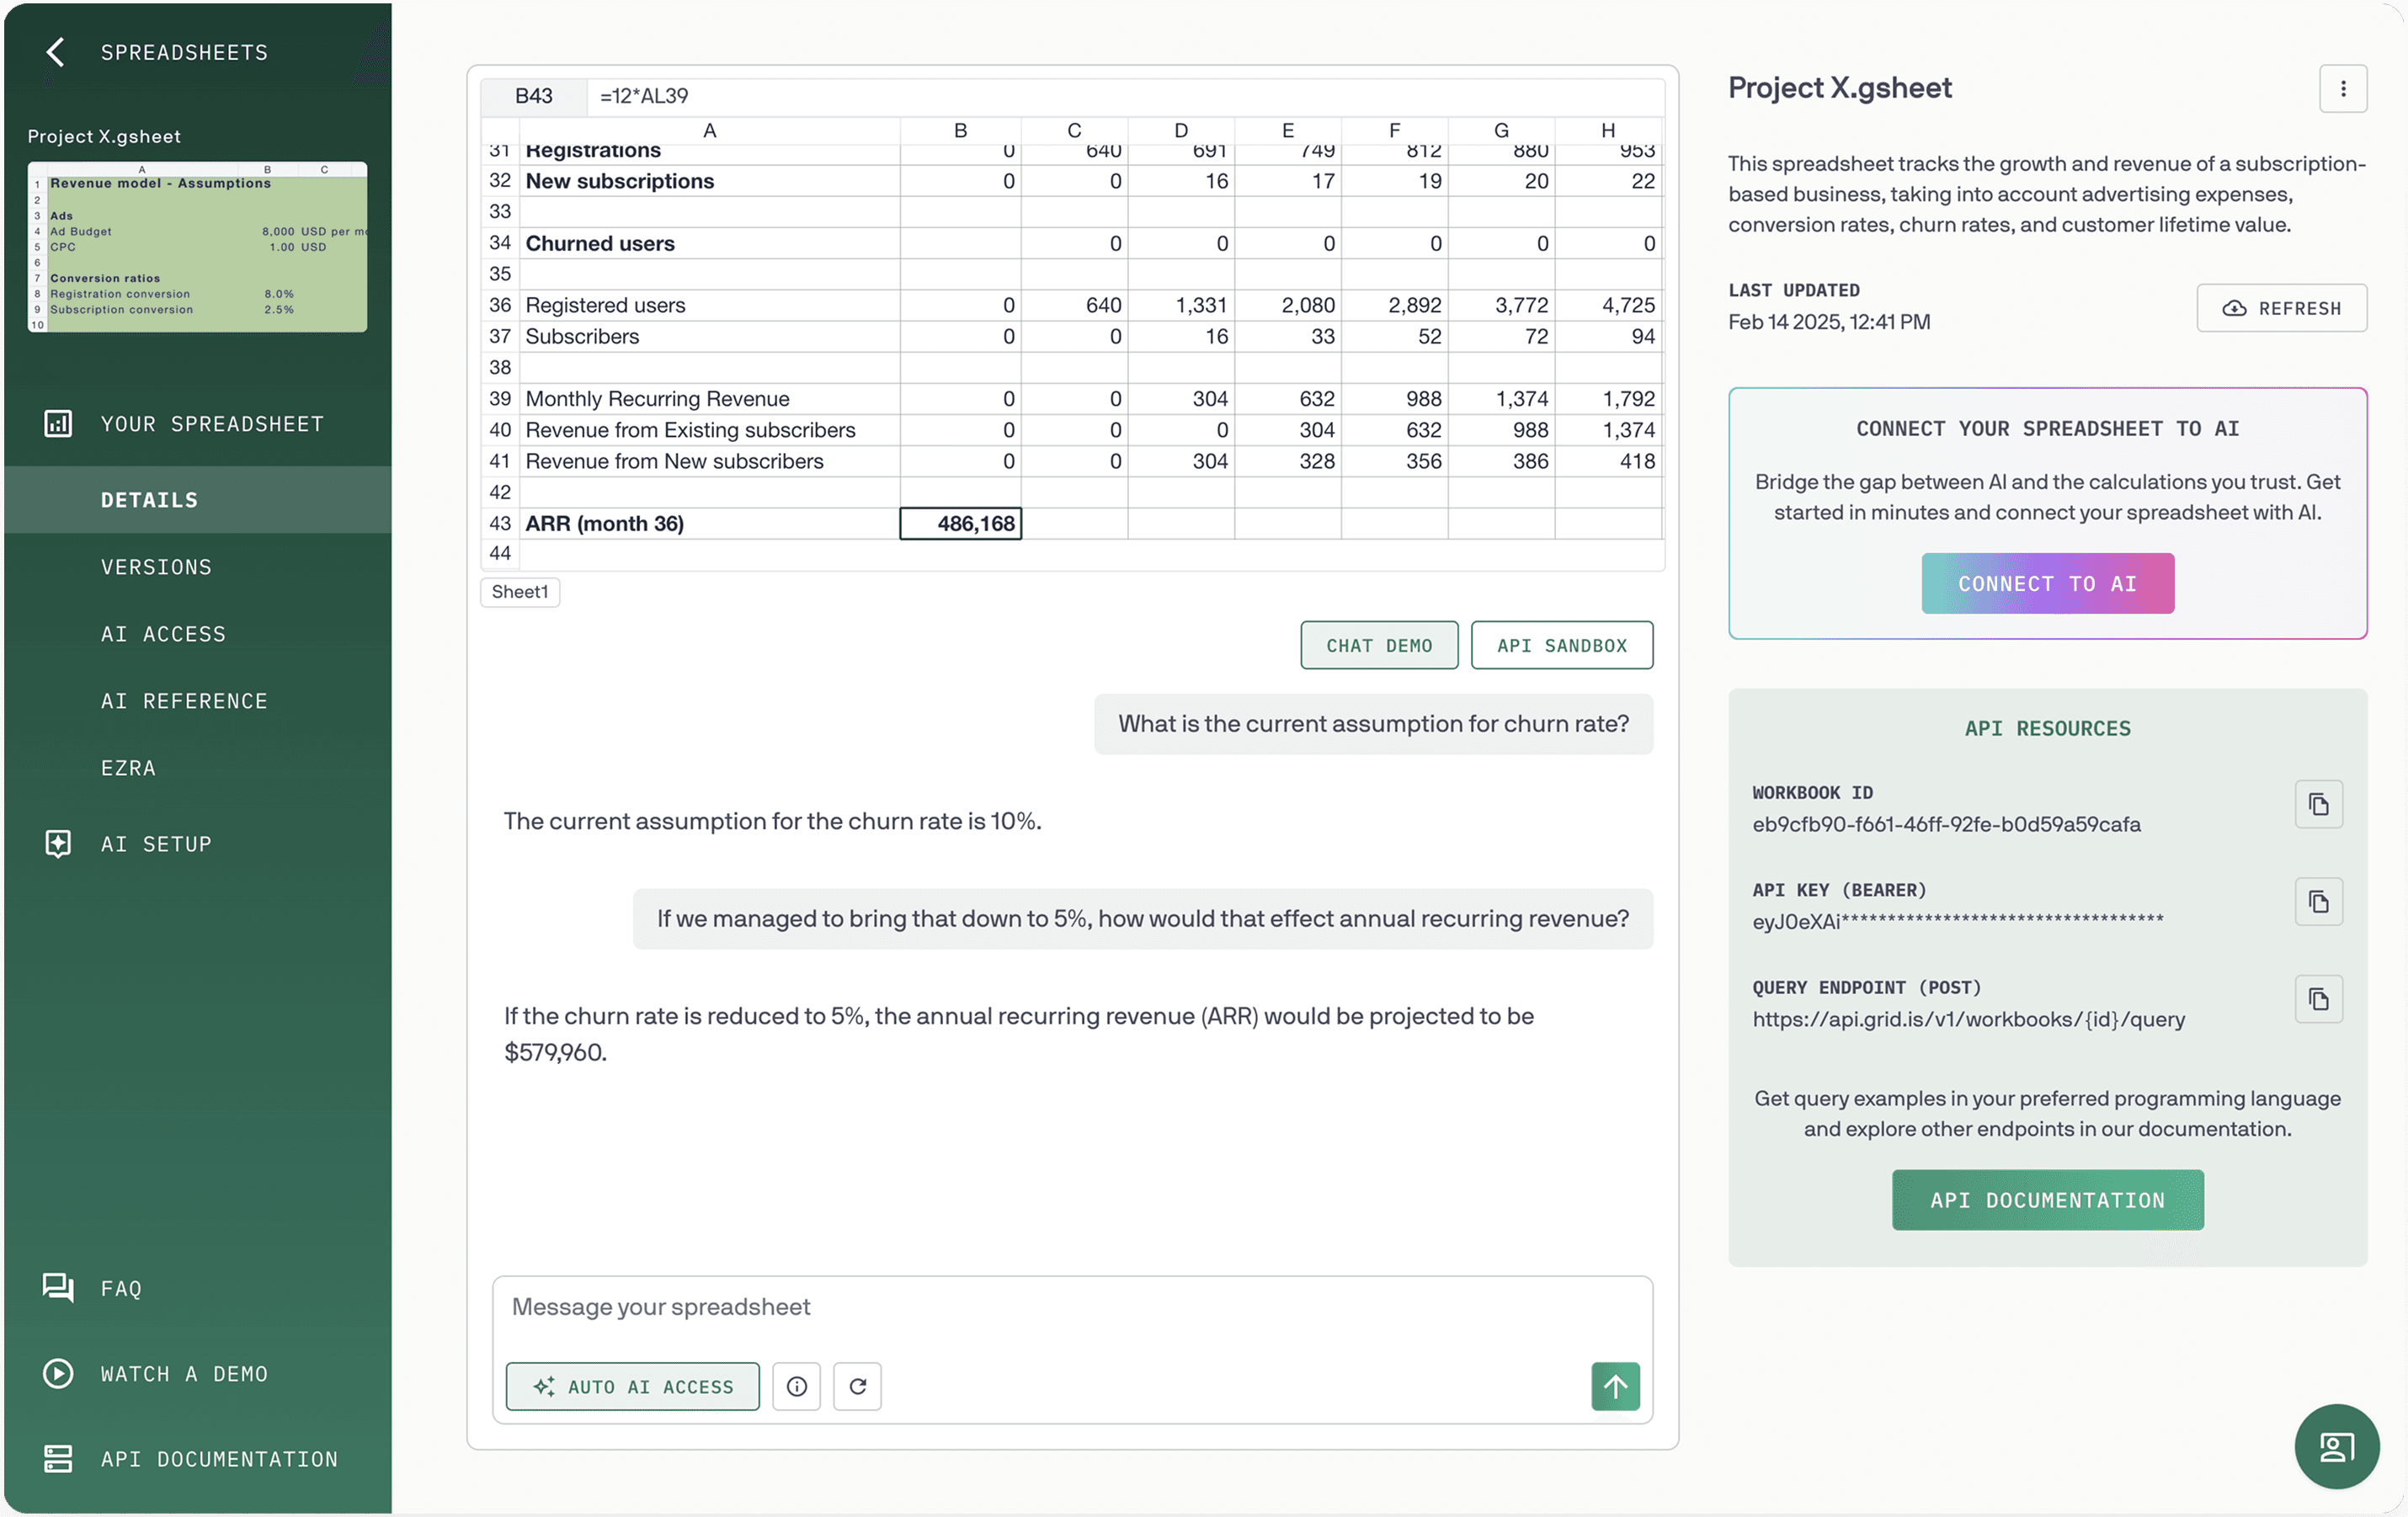Click the workbook ID text eb9cfb90
The width and height of the screenshot is (2408, 1517).
pyautogui.click(x=1946, y=825)
